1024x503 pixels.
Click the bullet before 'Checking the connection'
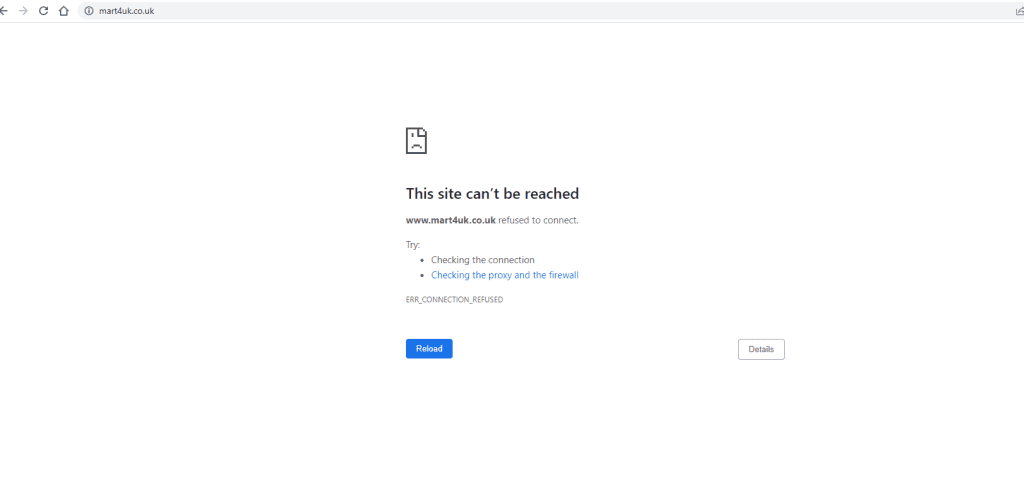coord(423,260)
